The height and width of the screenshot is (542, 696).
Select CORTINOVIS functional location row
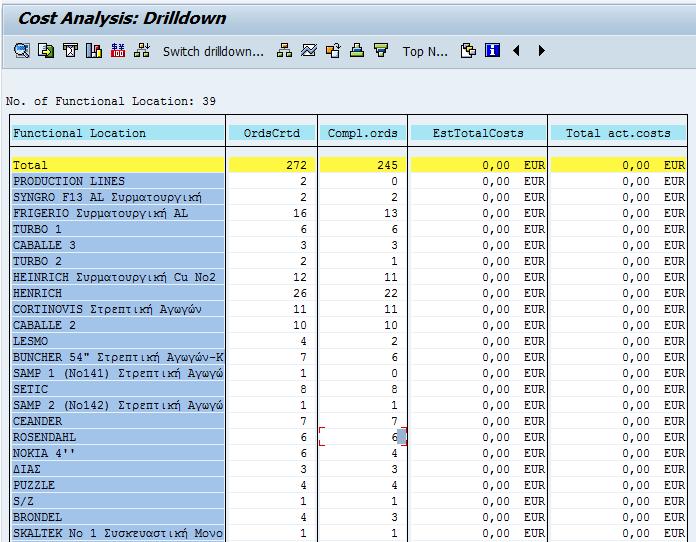coord(118,309)
